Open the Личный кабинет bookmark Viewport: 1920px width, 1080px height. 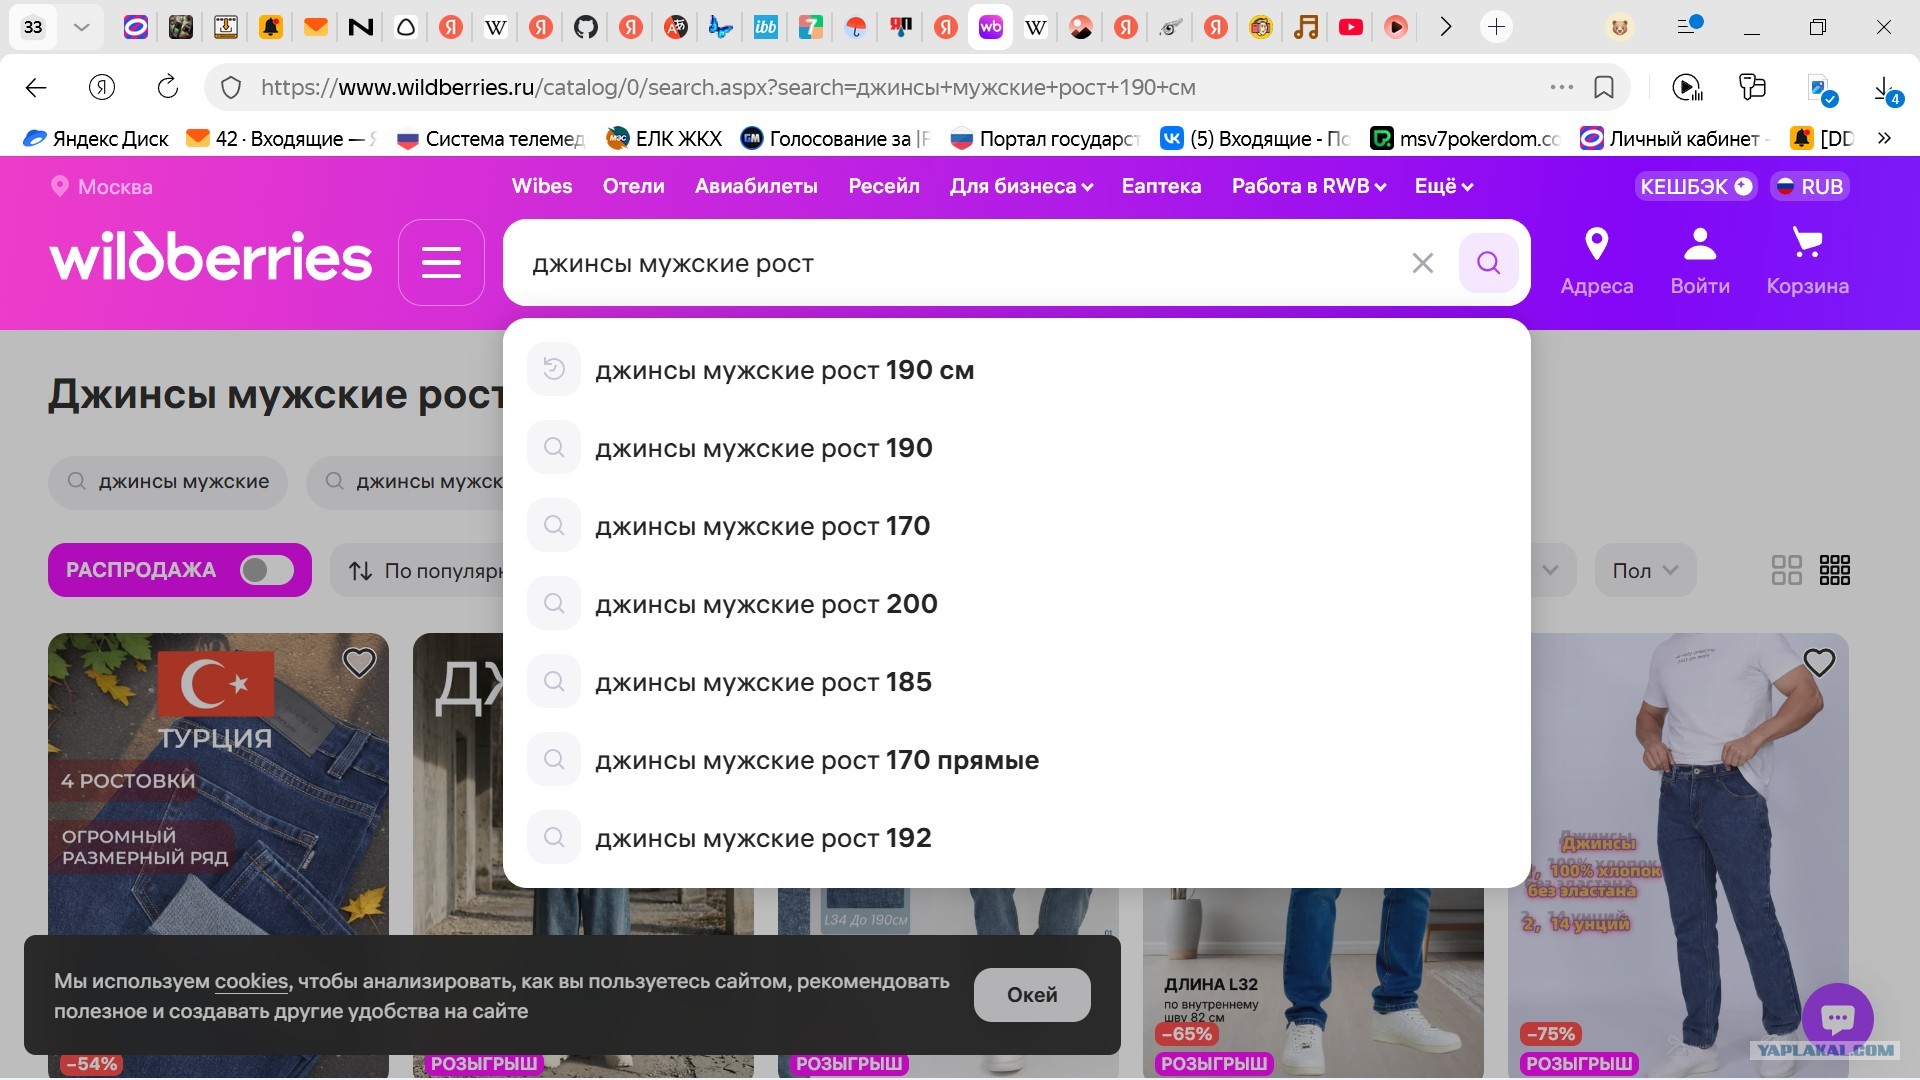(x=1675, y=138)
